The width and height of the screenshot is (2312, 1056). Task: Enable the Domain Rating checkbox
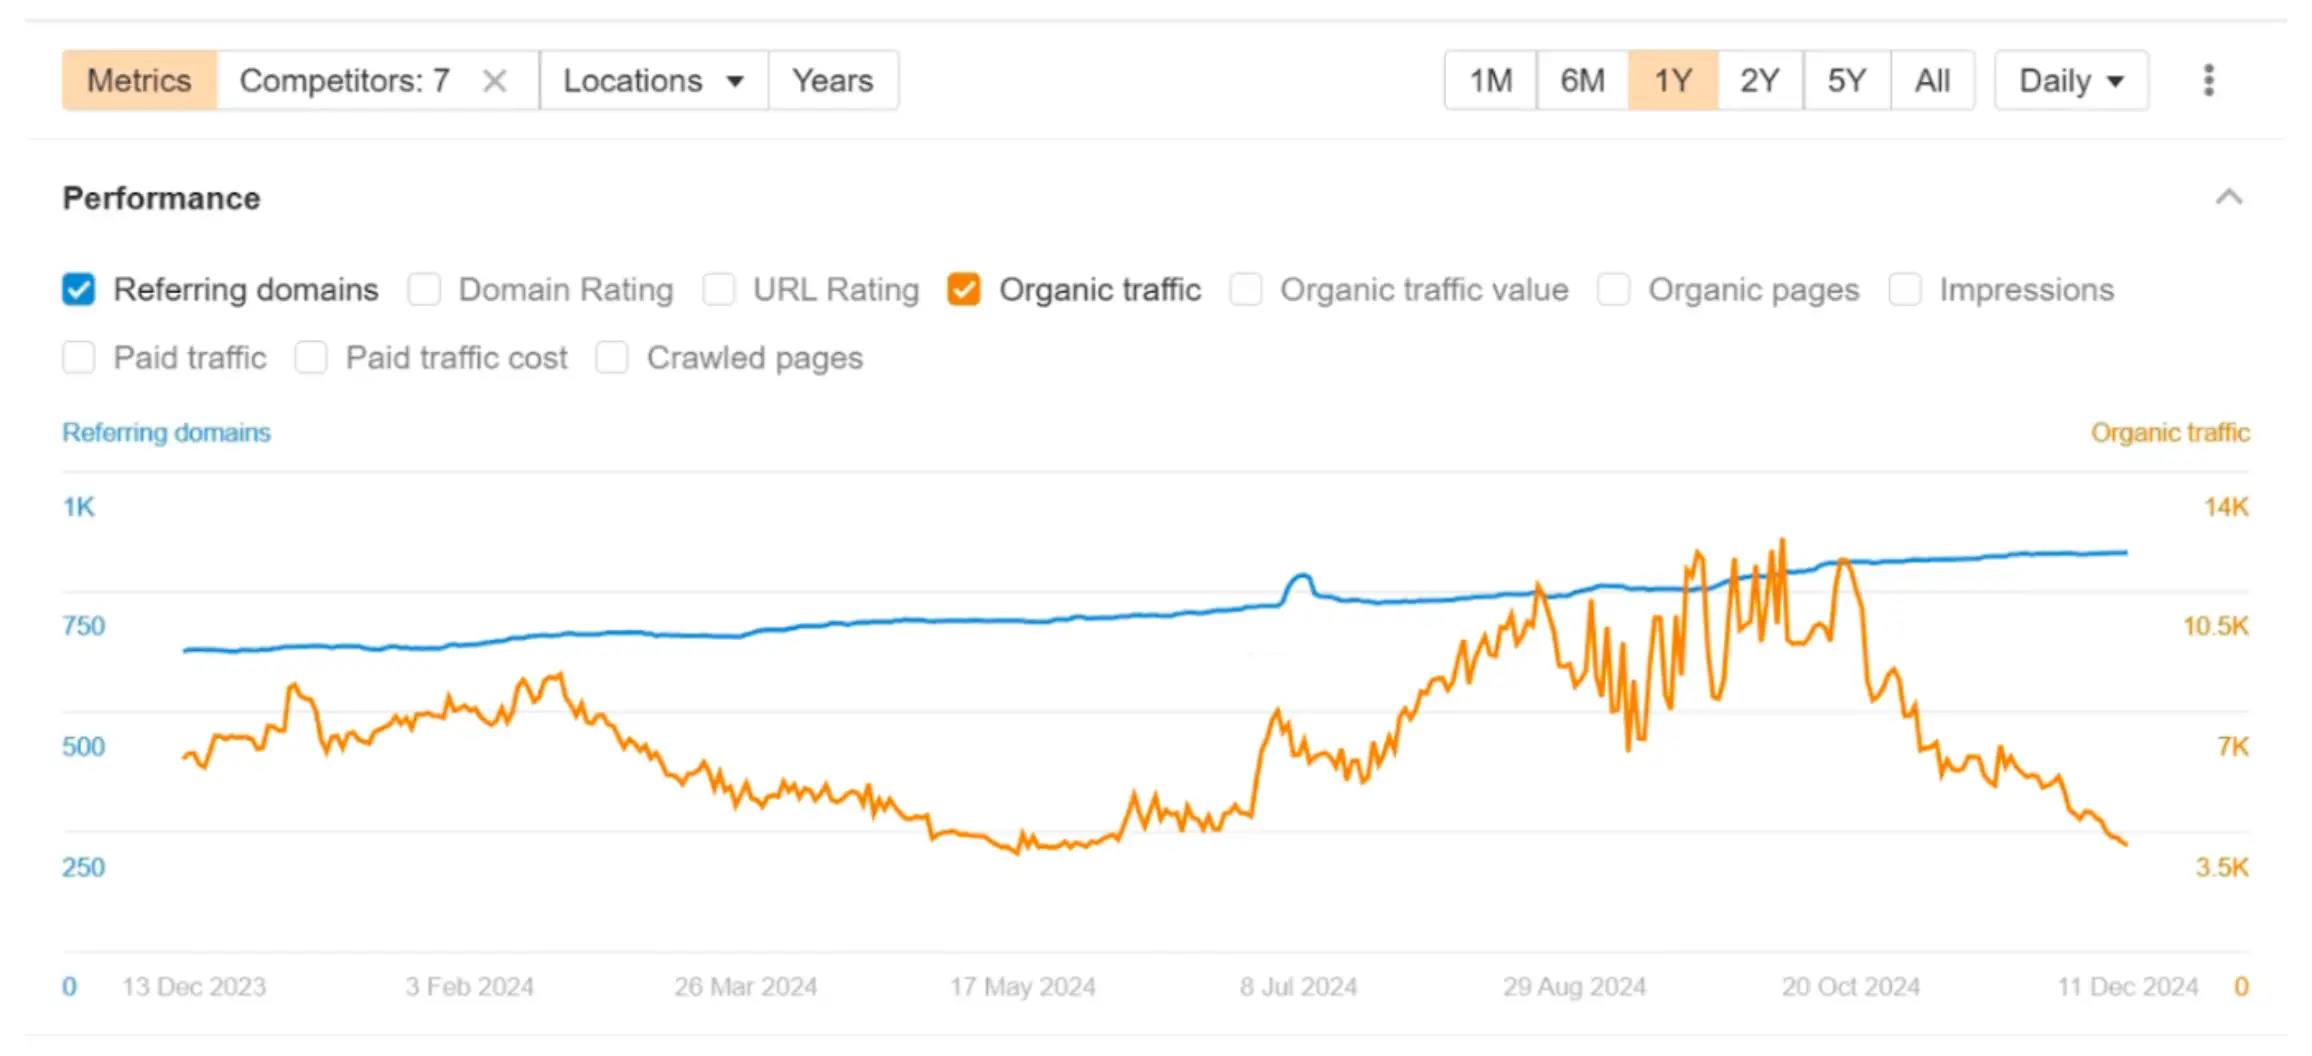coord(424,290)
